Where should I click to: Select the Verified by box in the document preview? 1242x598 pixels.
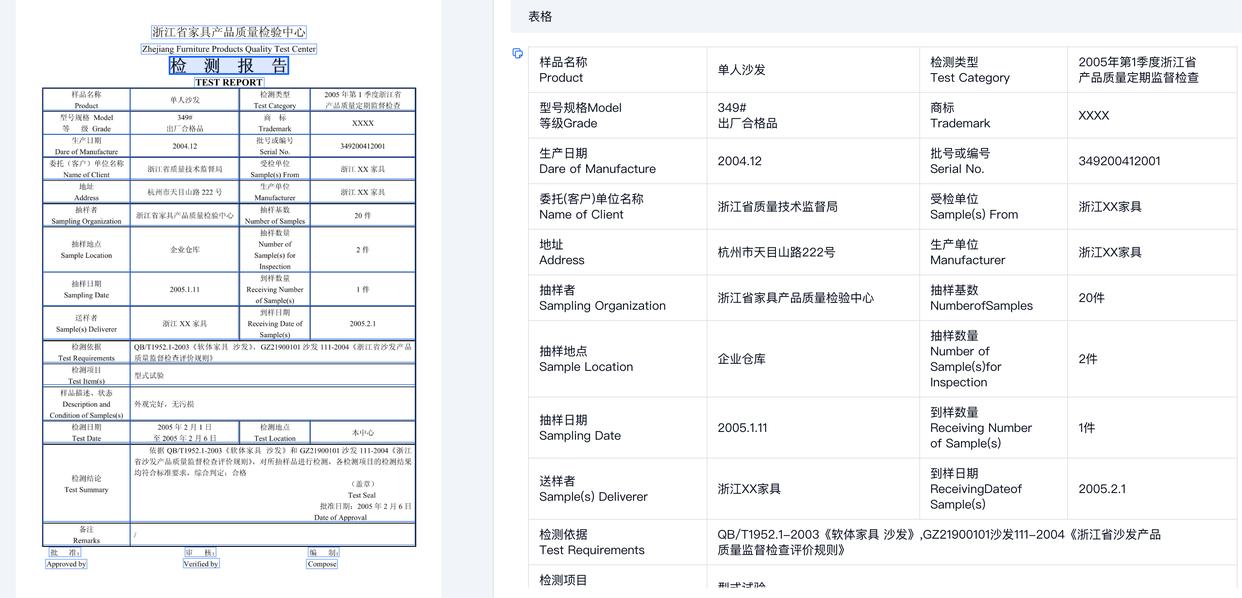[201, 564]
